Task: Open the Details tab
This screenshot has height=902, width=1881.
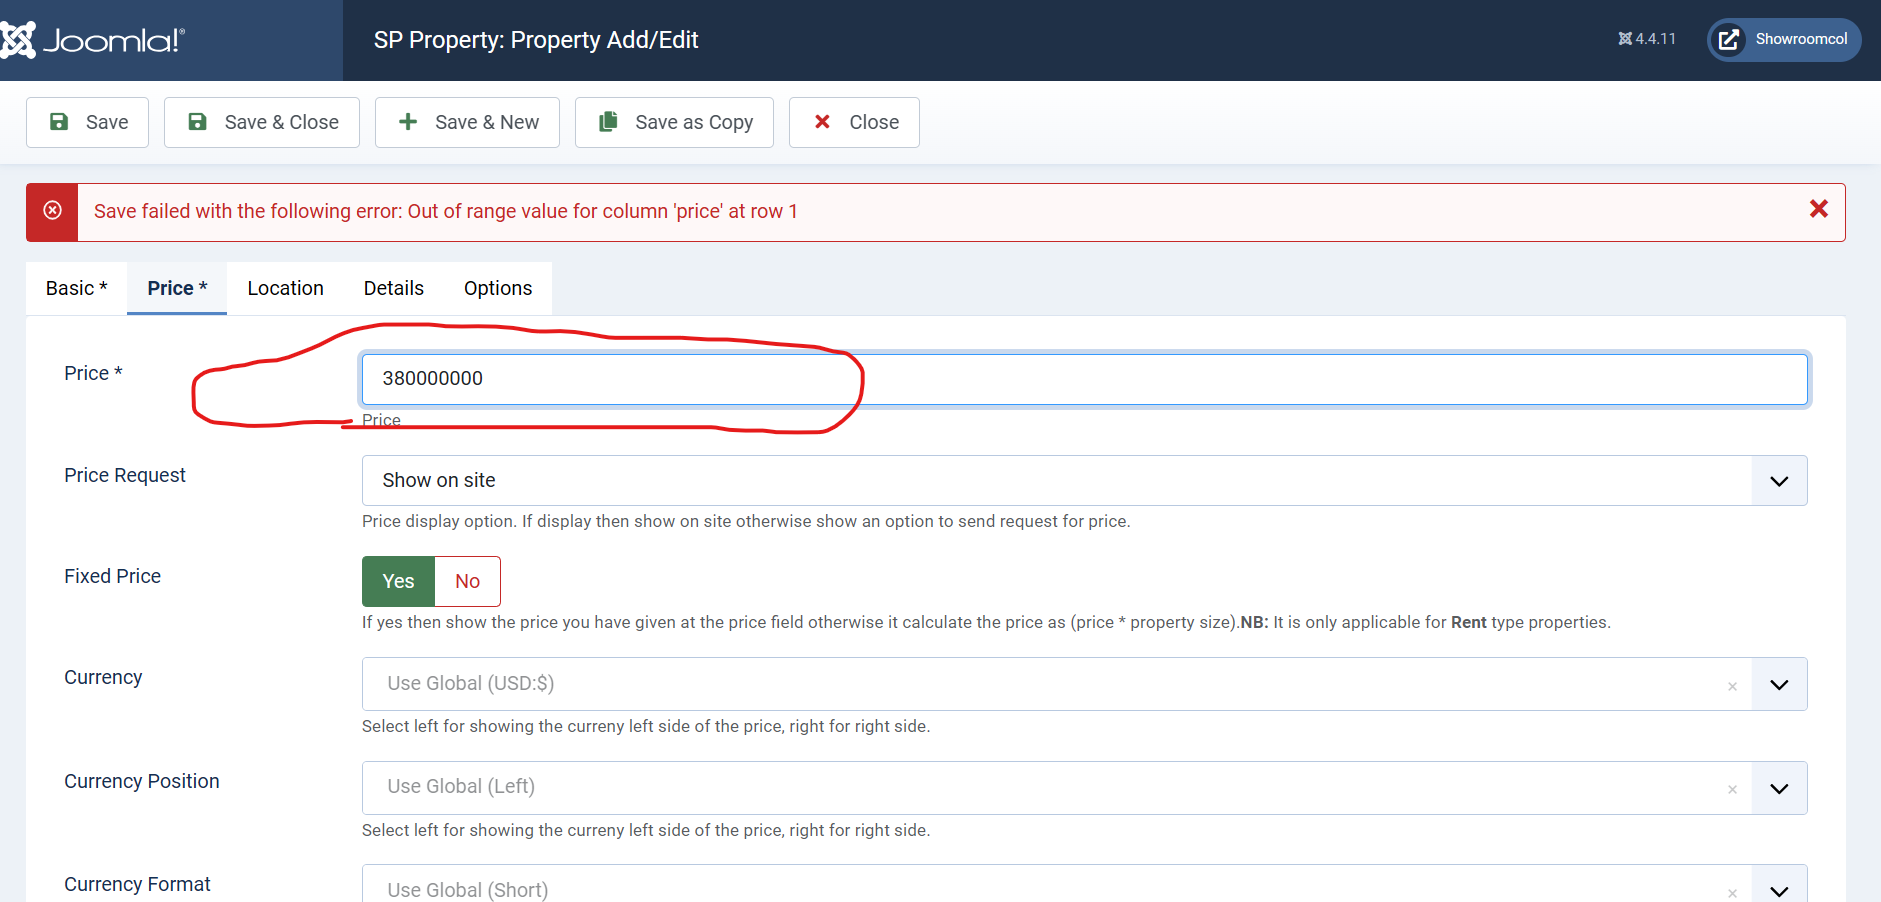Action: coord(393,288)
